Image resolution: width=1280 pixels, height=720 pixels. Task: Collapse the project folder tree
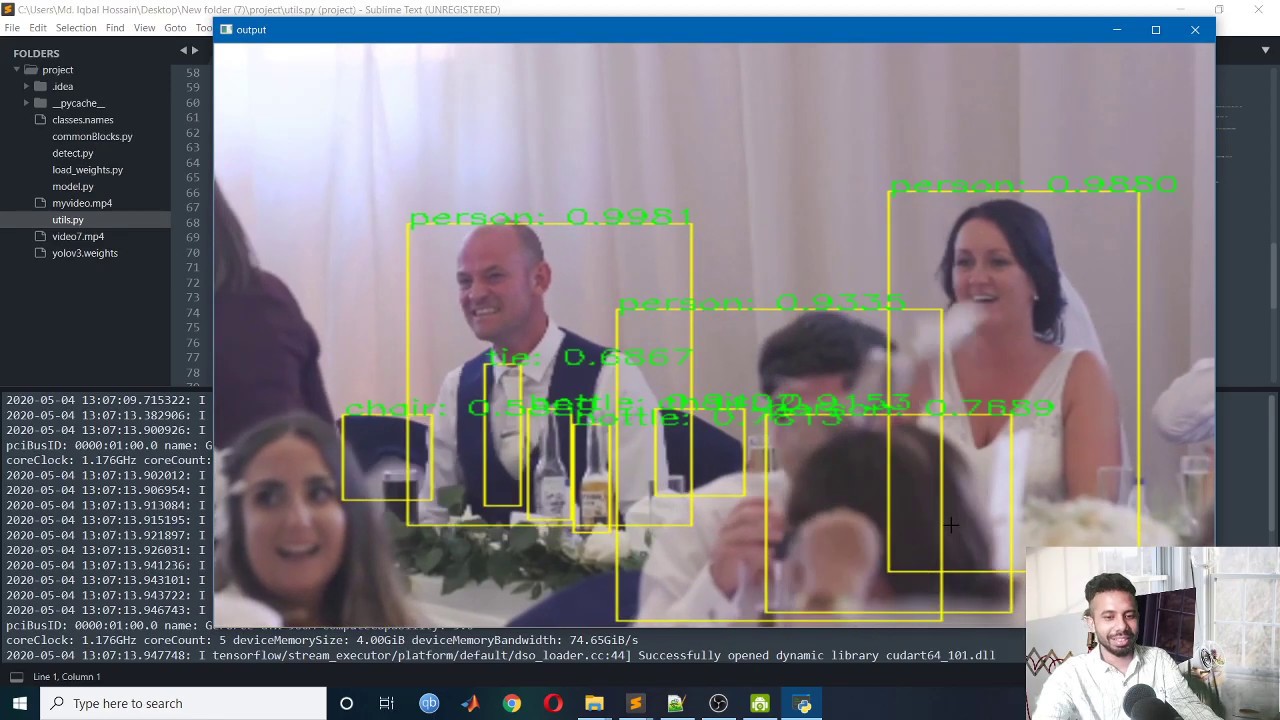point(17,70)
